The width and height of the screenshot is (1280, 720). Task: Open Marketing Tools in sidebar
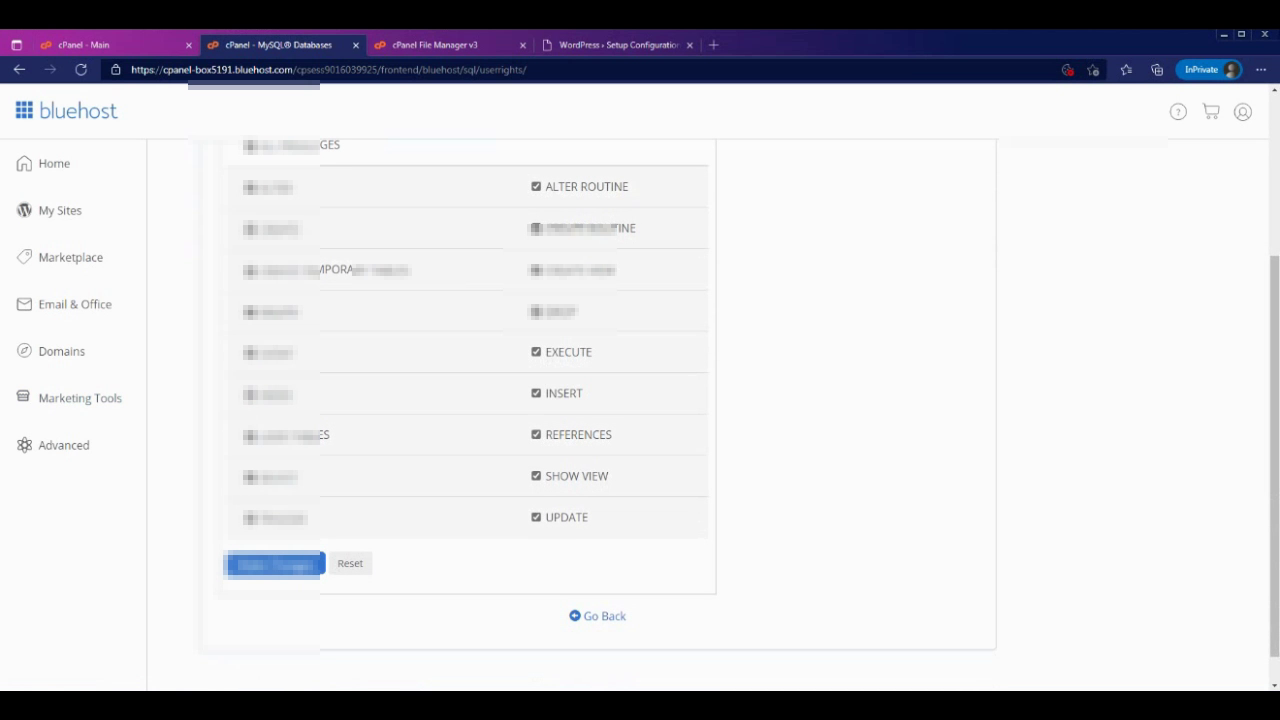coord(79,398)
